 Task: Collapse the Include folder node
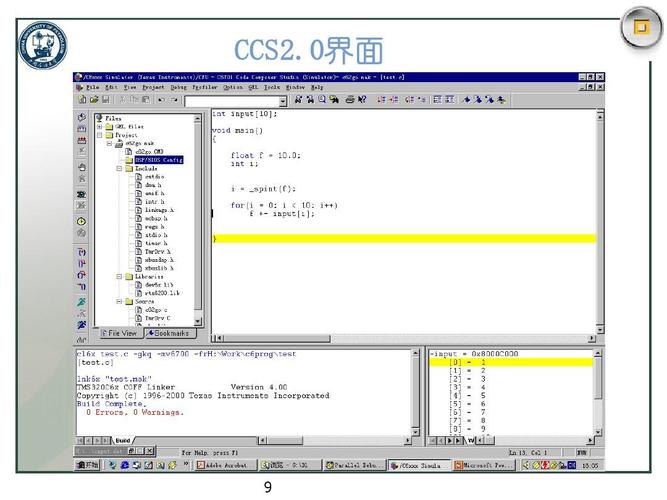(x=119, y=169)
